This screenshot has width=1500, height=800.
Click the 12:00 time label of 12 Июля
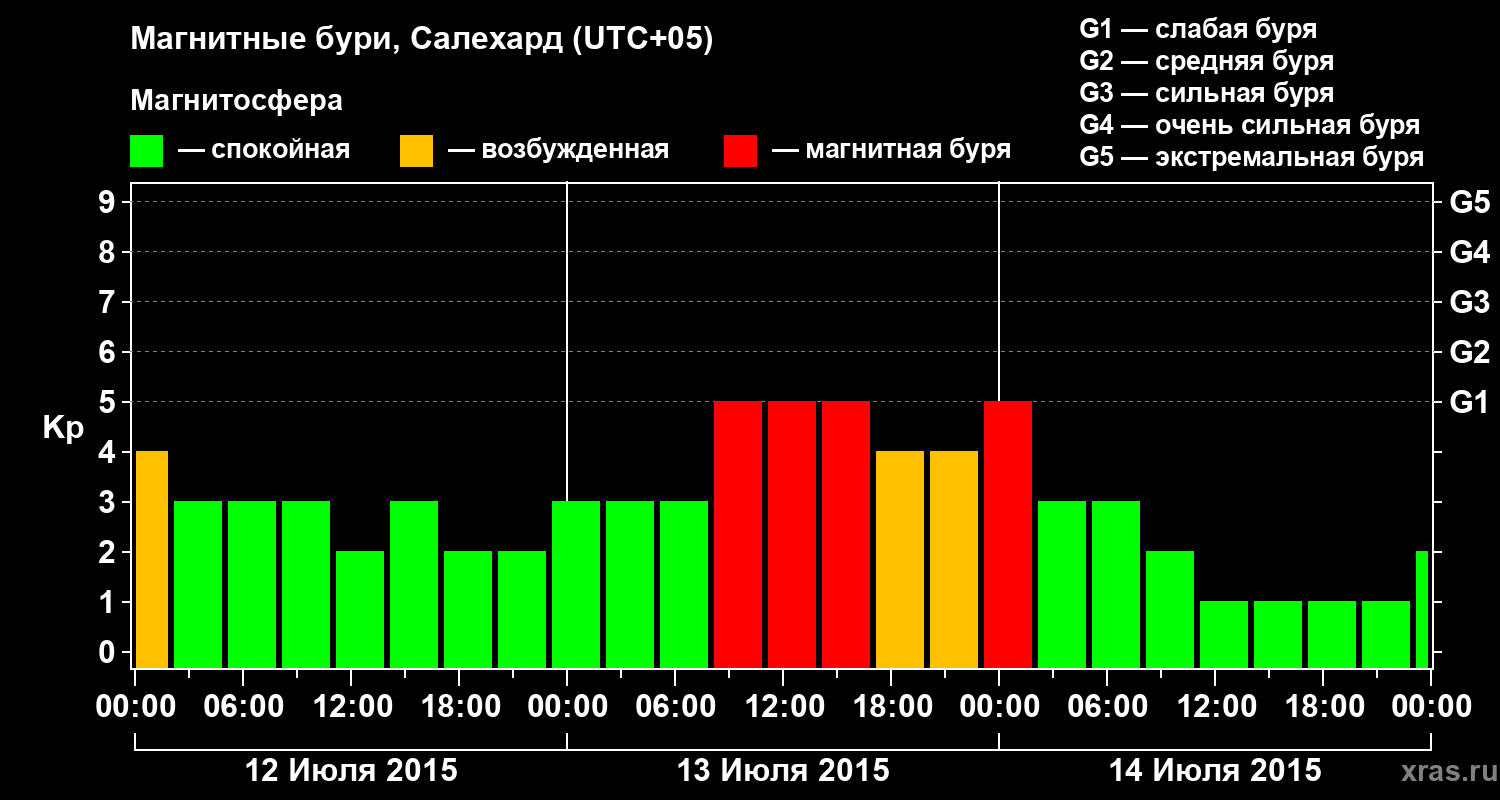click(x=351, y=707)
